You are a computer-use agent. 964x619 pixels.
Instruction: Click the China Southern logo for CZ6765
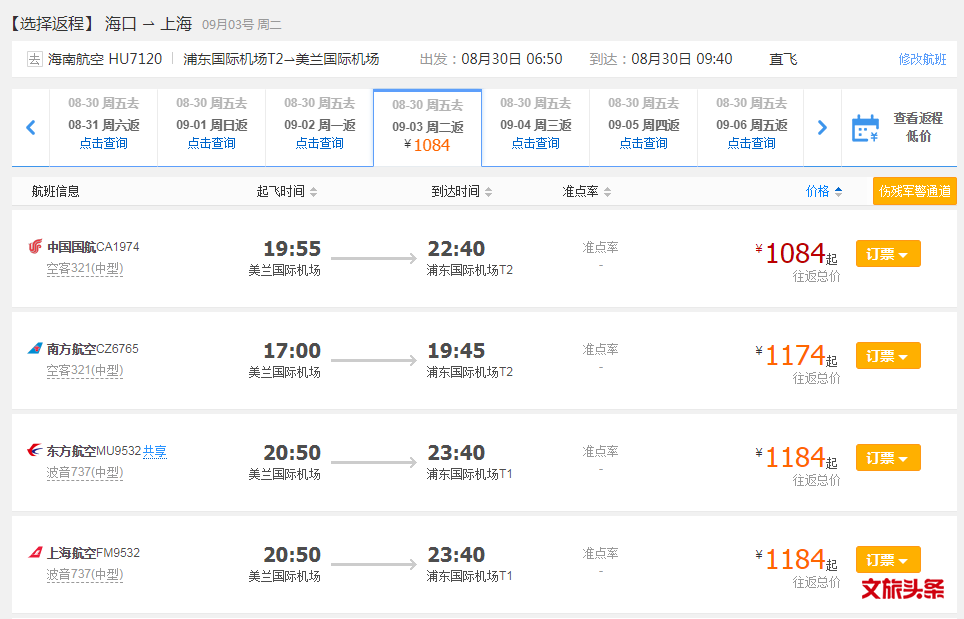pyautogui.click(x=35, y=349)
